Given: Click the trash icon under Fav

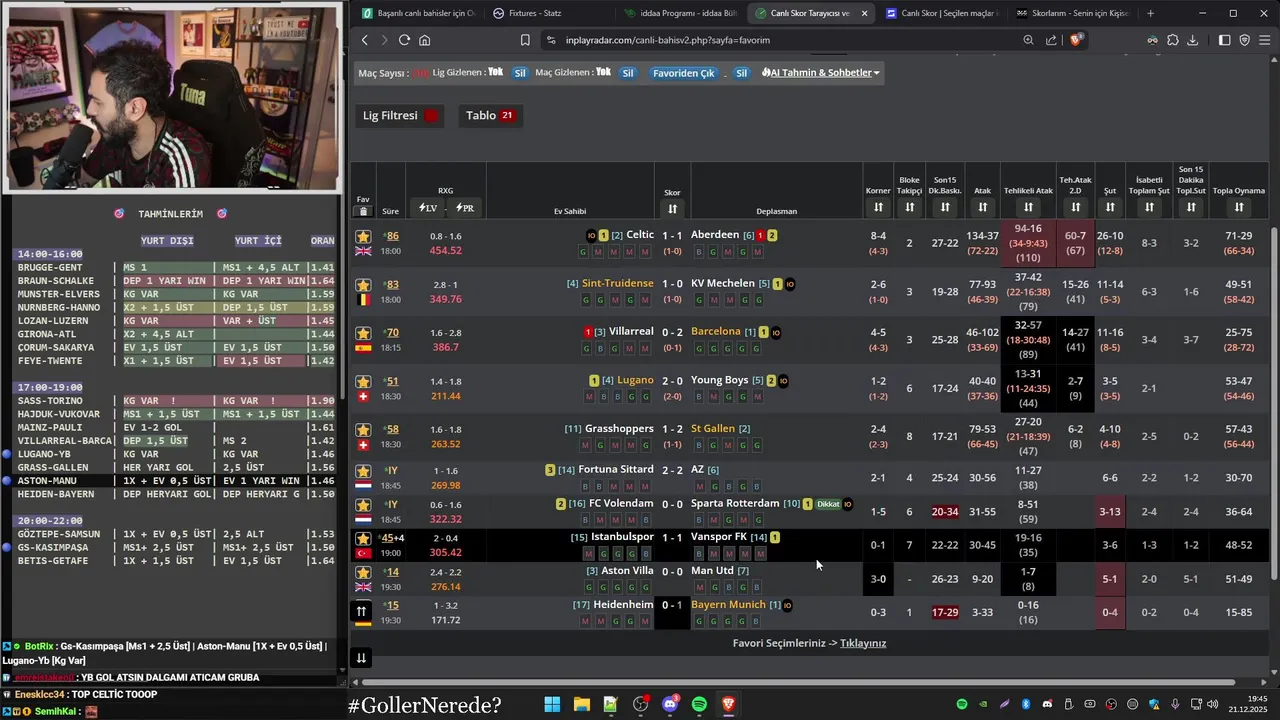Looking at the screenshot, I should [363, 211].
